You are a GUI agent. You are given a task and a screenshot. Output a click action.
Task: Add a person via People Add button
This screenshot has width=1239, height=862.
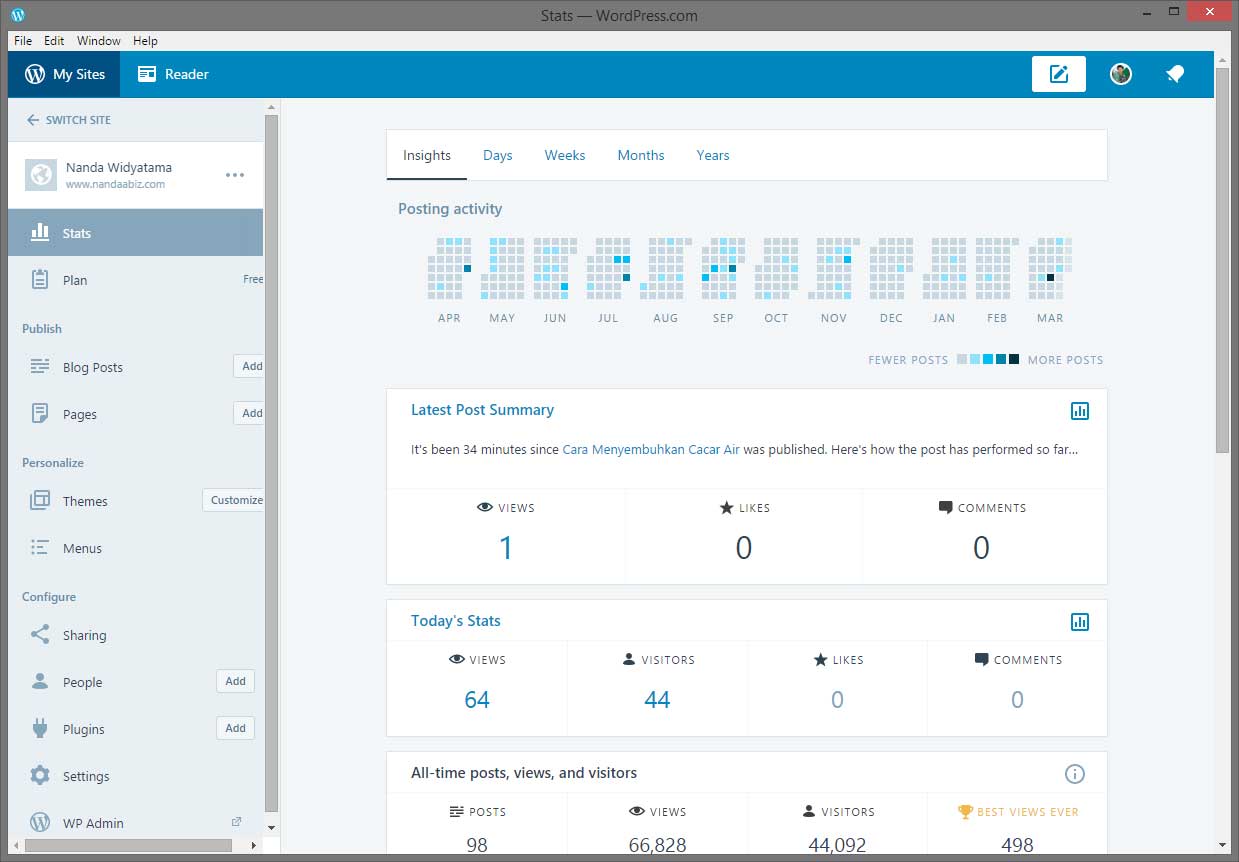pyautogui.click(x=235, y=681)
